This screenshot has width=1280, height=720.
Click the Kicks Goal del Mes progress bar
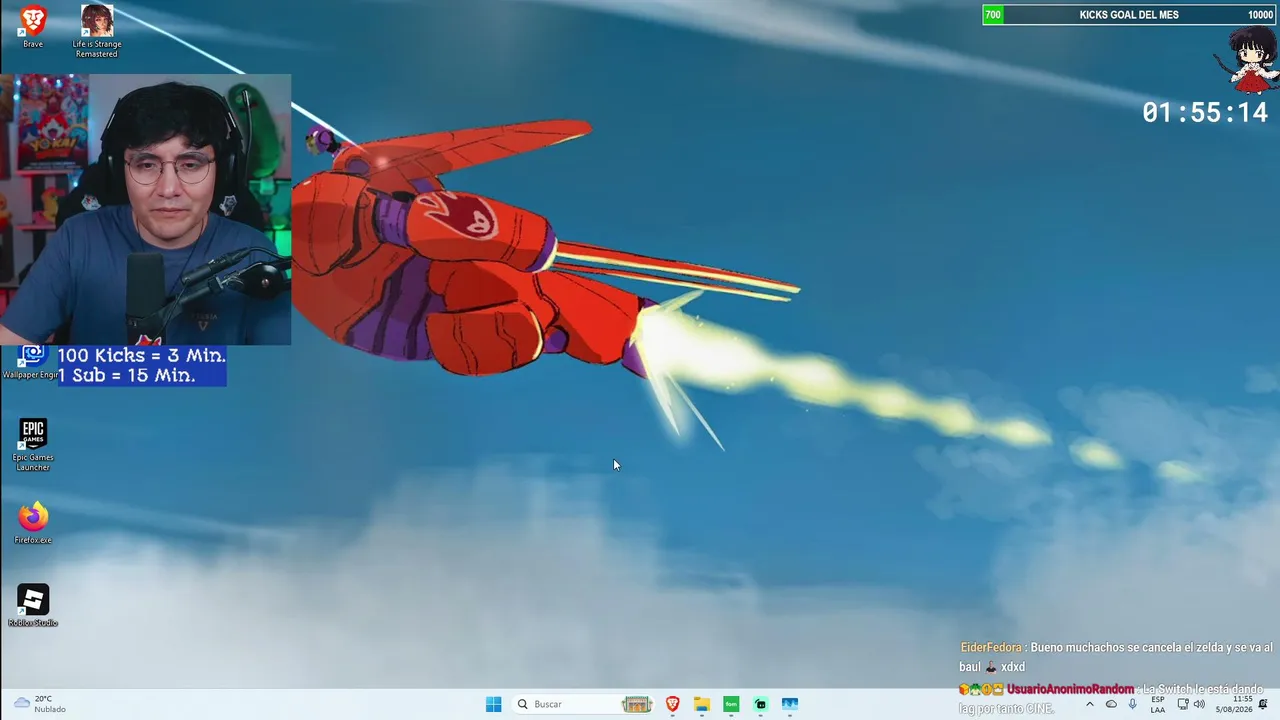pos(1130,14)
